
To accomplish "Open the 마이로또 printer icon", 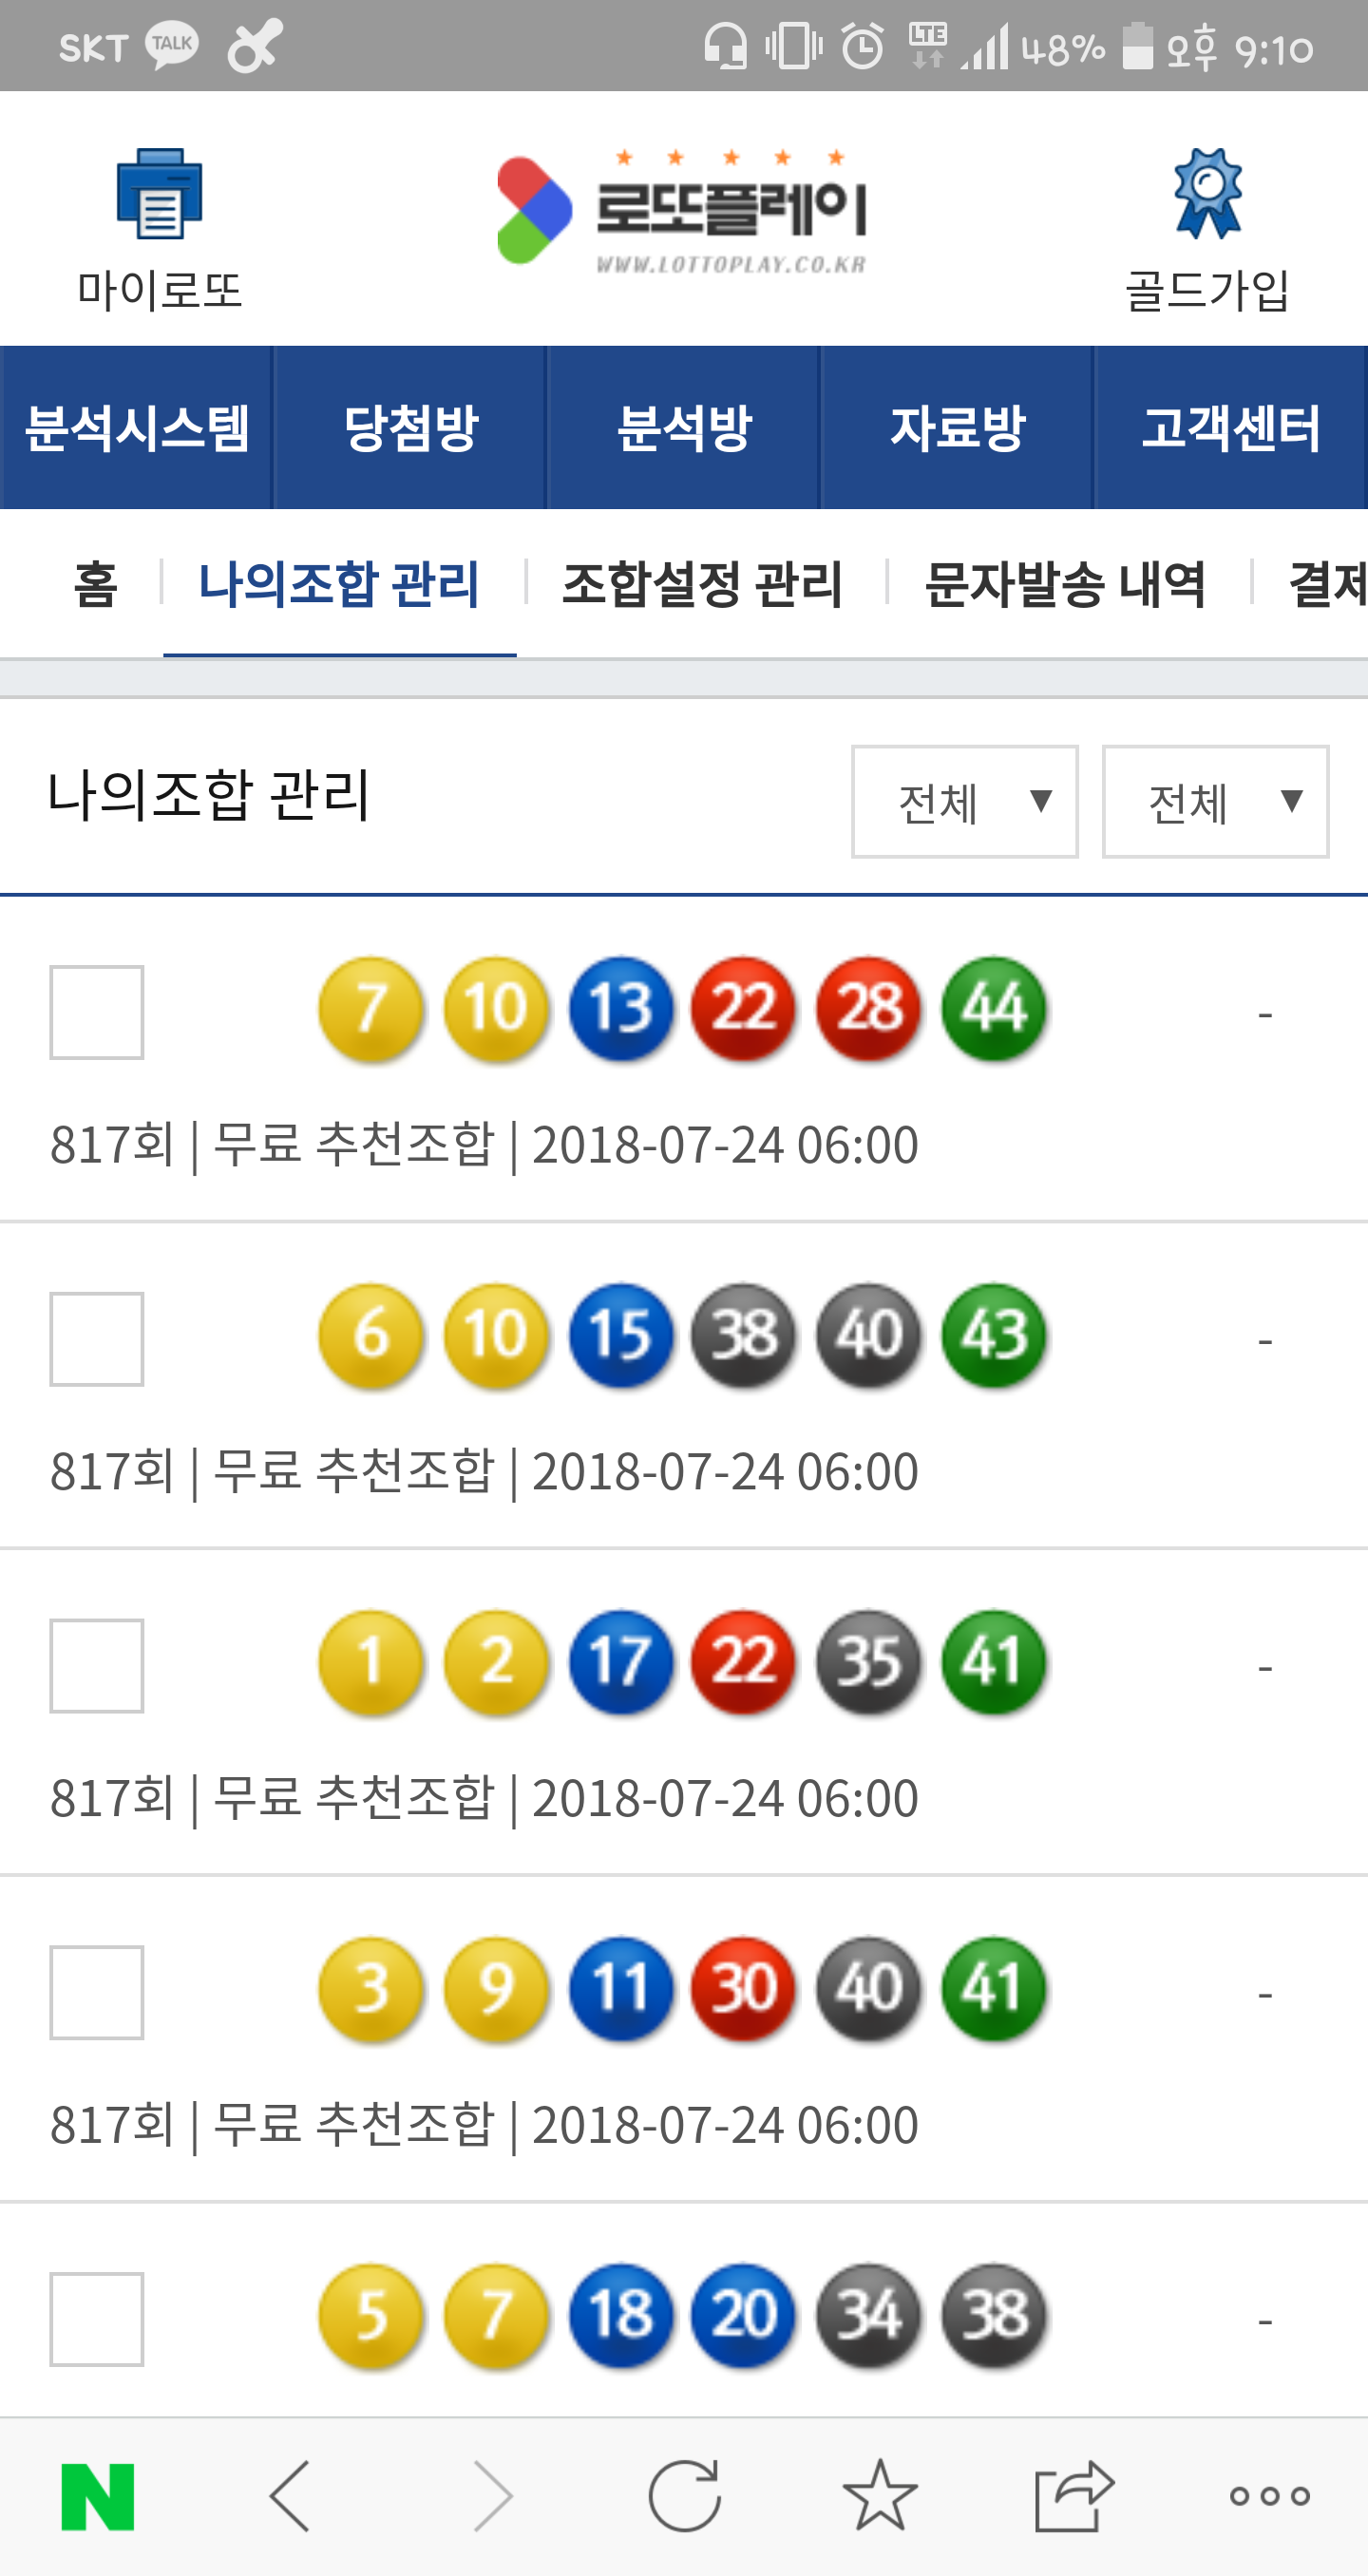I will pos(159,194).
